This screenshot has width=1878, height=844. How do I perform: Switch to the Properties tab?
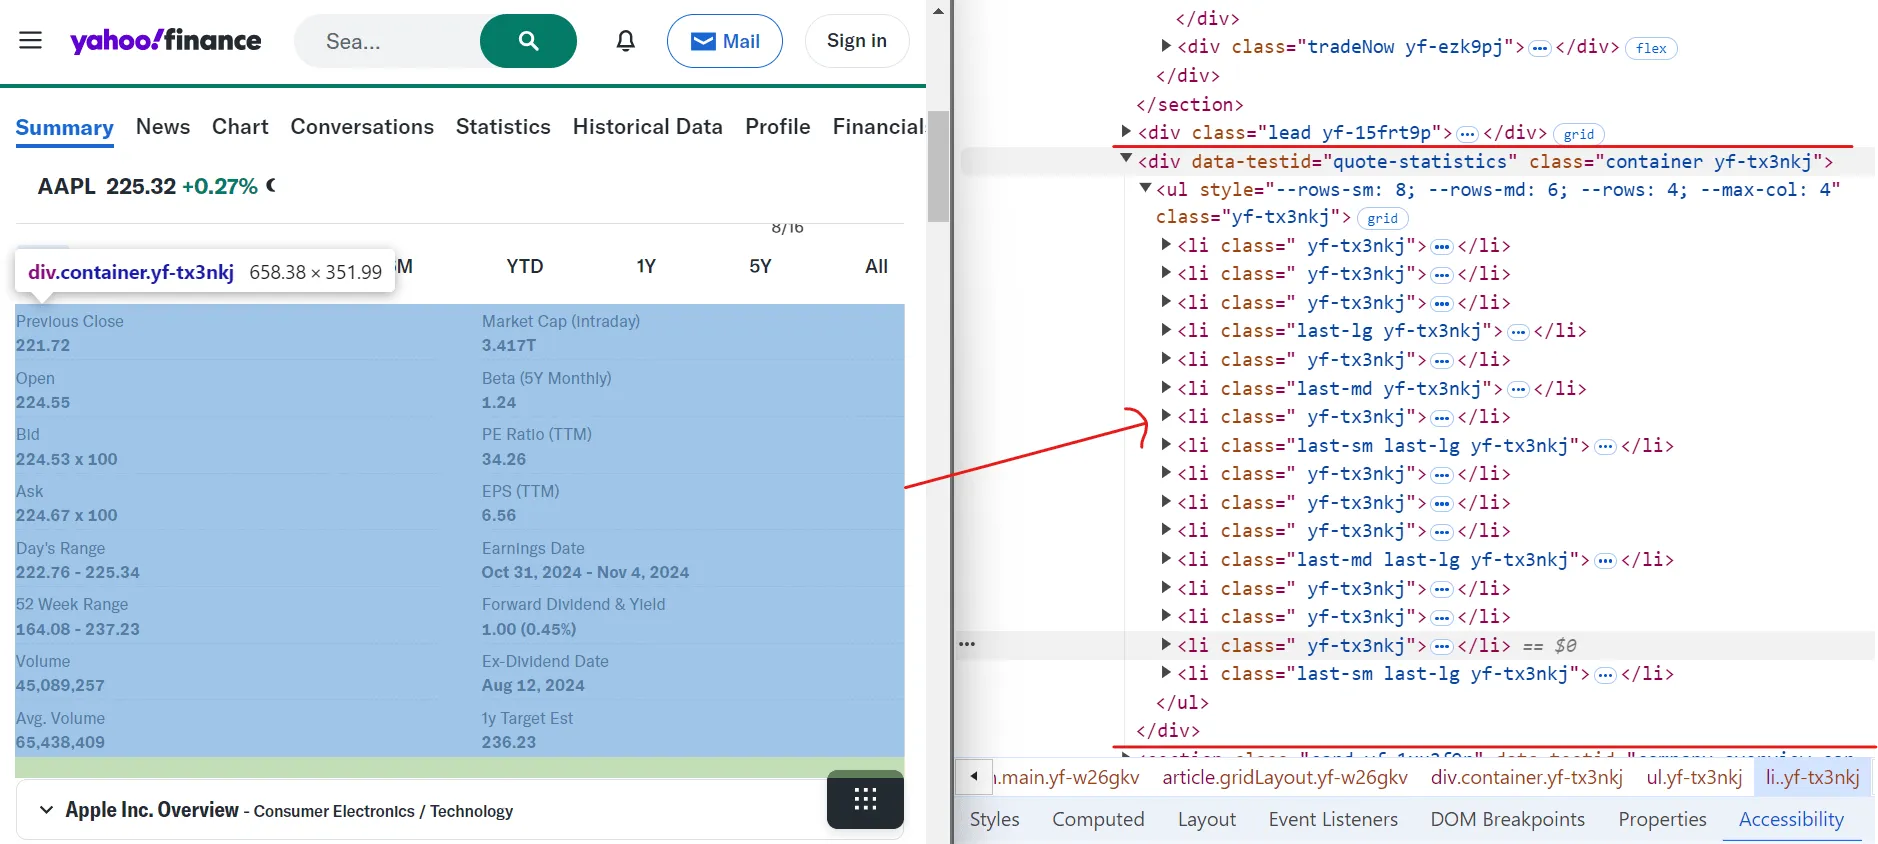click(1662, 819)
